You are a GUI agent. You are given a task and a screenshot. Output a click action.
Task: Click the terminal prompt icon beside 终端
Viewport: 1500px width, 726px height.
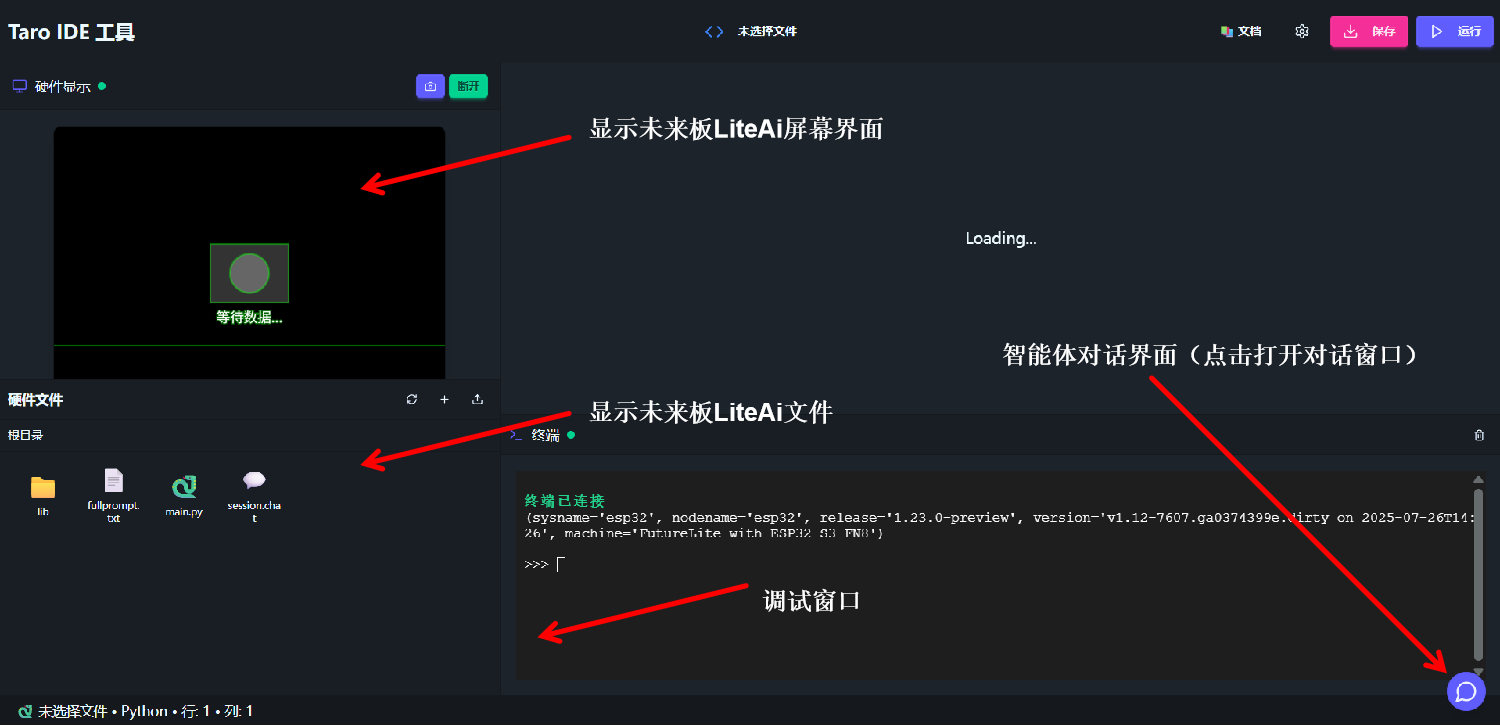516,435
